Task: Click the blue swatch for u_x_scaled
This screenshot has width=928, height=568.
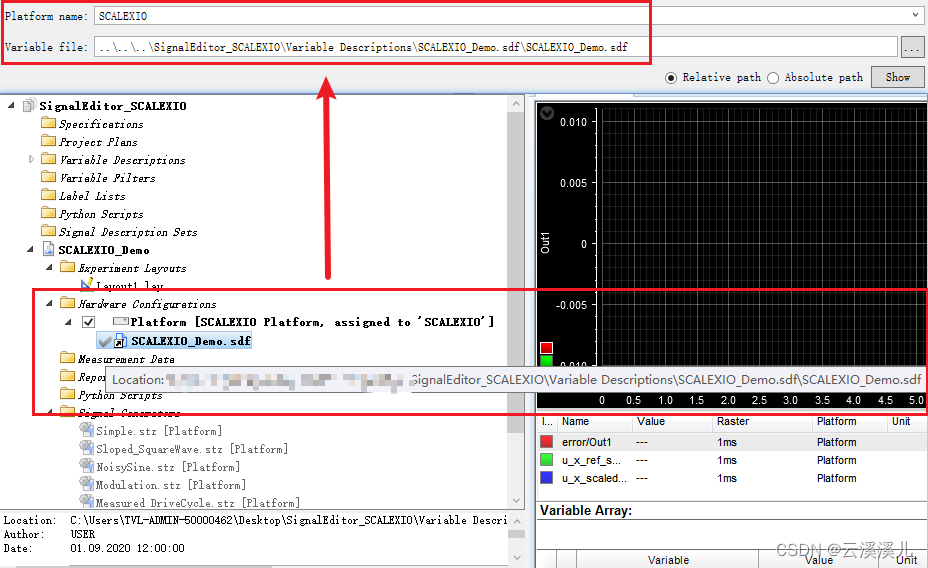Action: tap(547, 477)
